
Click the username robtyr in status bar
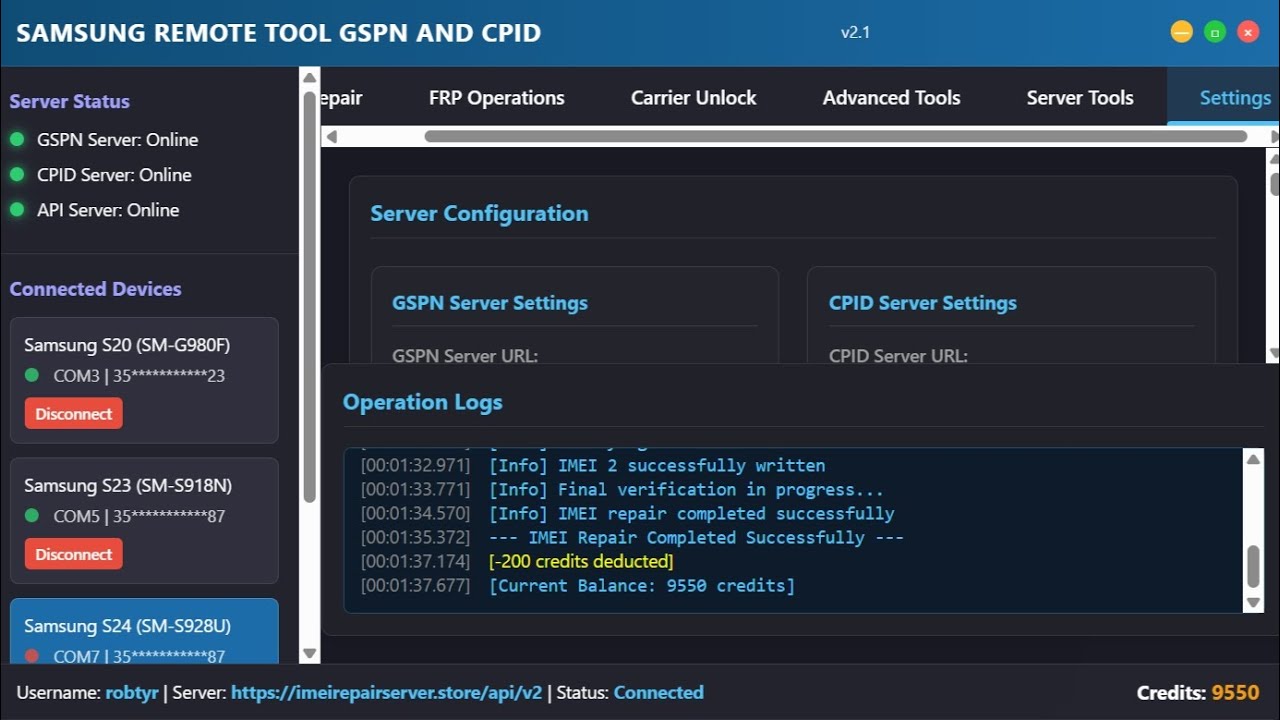(132, 692)
